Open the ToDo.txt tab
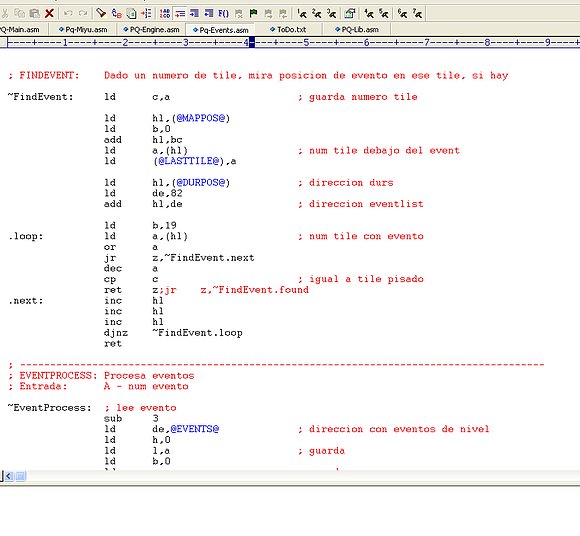Viewport: 580px width, 536px height. [288, 30]
